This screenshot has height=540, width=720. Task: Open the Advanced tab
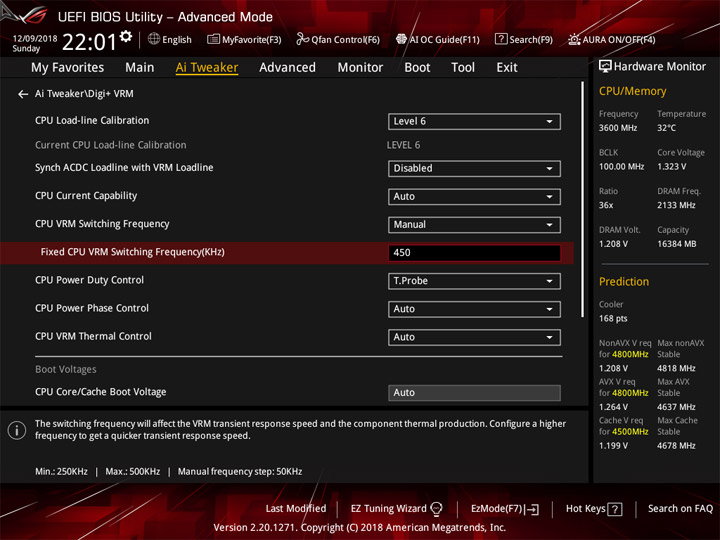coord(287,68)
